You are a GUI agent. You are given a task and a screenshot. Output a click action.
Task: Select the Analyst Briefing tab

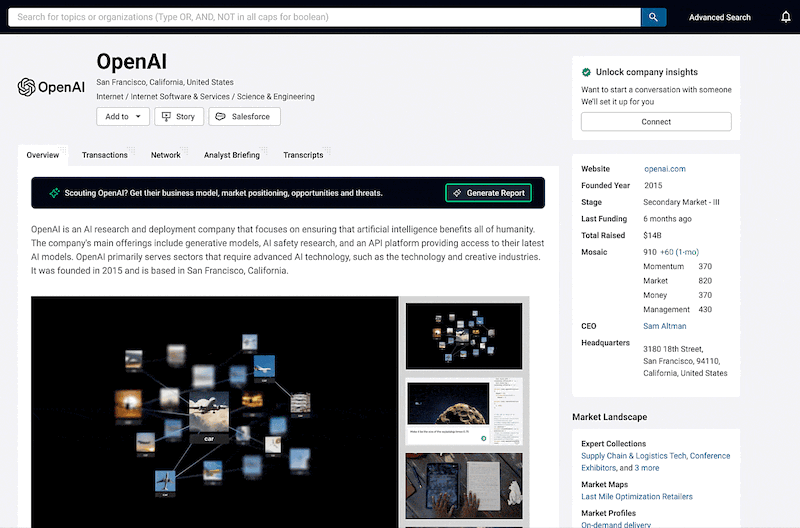(232, 155)
